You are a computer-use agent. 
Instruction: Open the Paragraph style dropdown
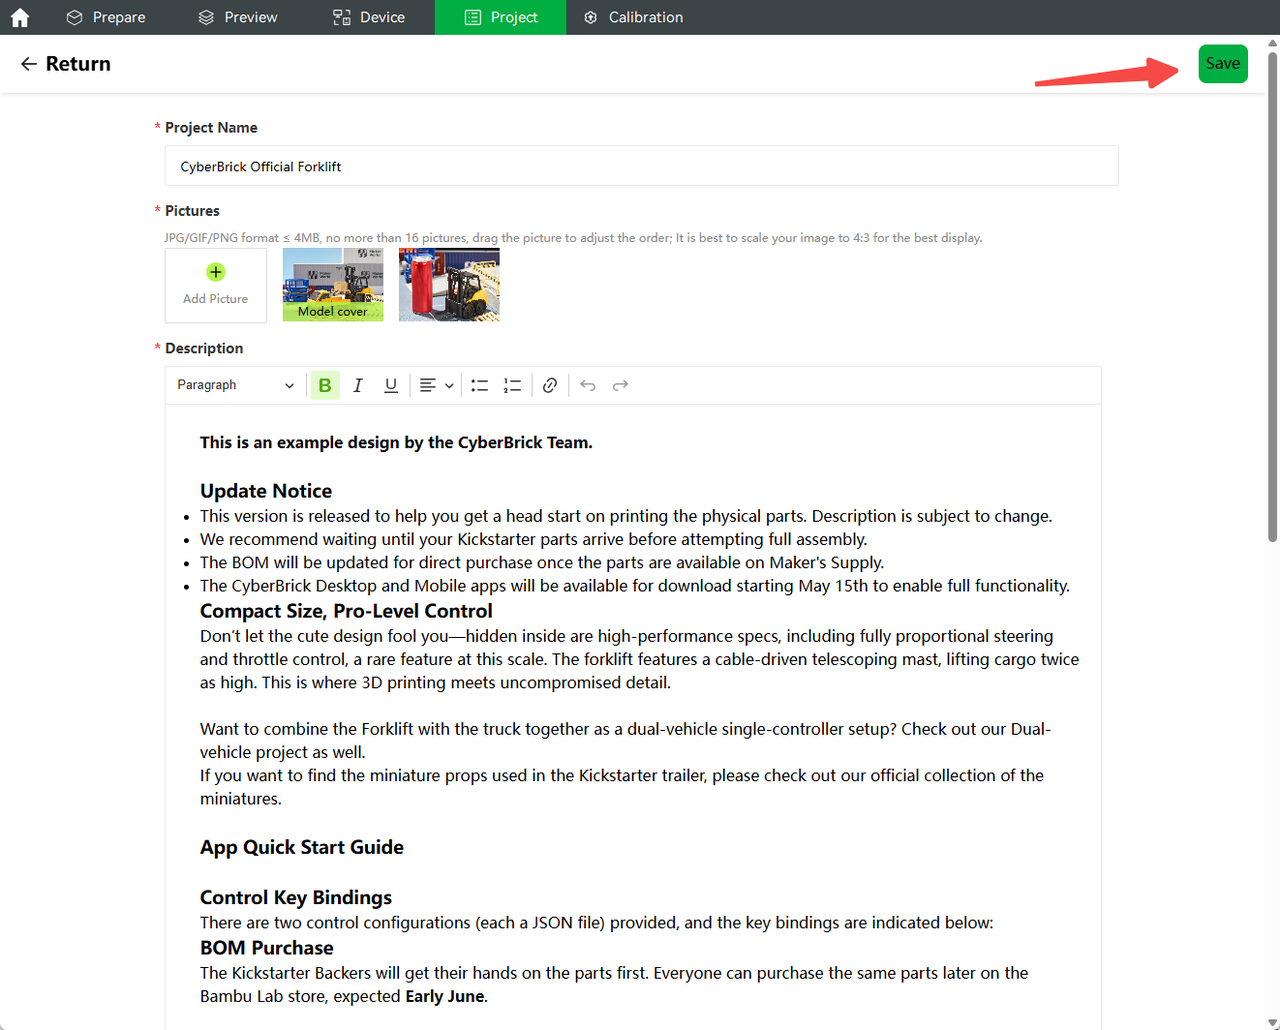tap(235, 385)
